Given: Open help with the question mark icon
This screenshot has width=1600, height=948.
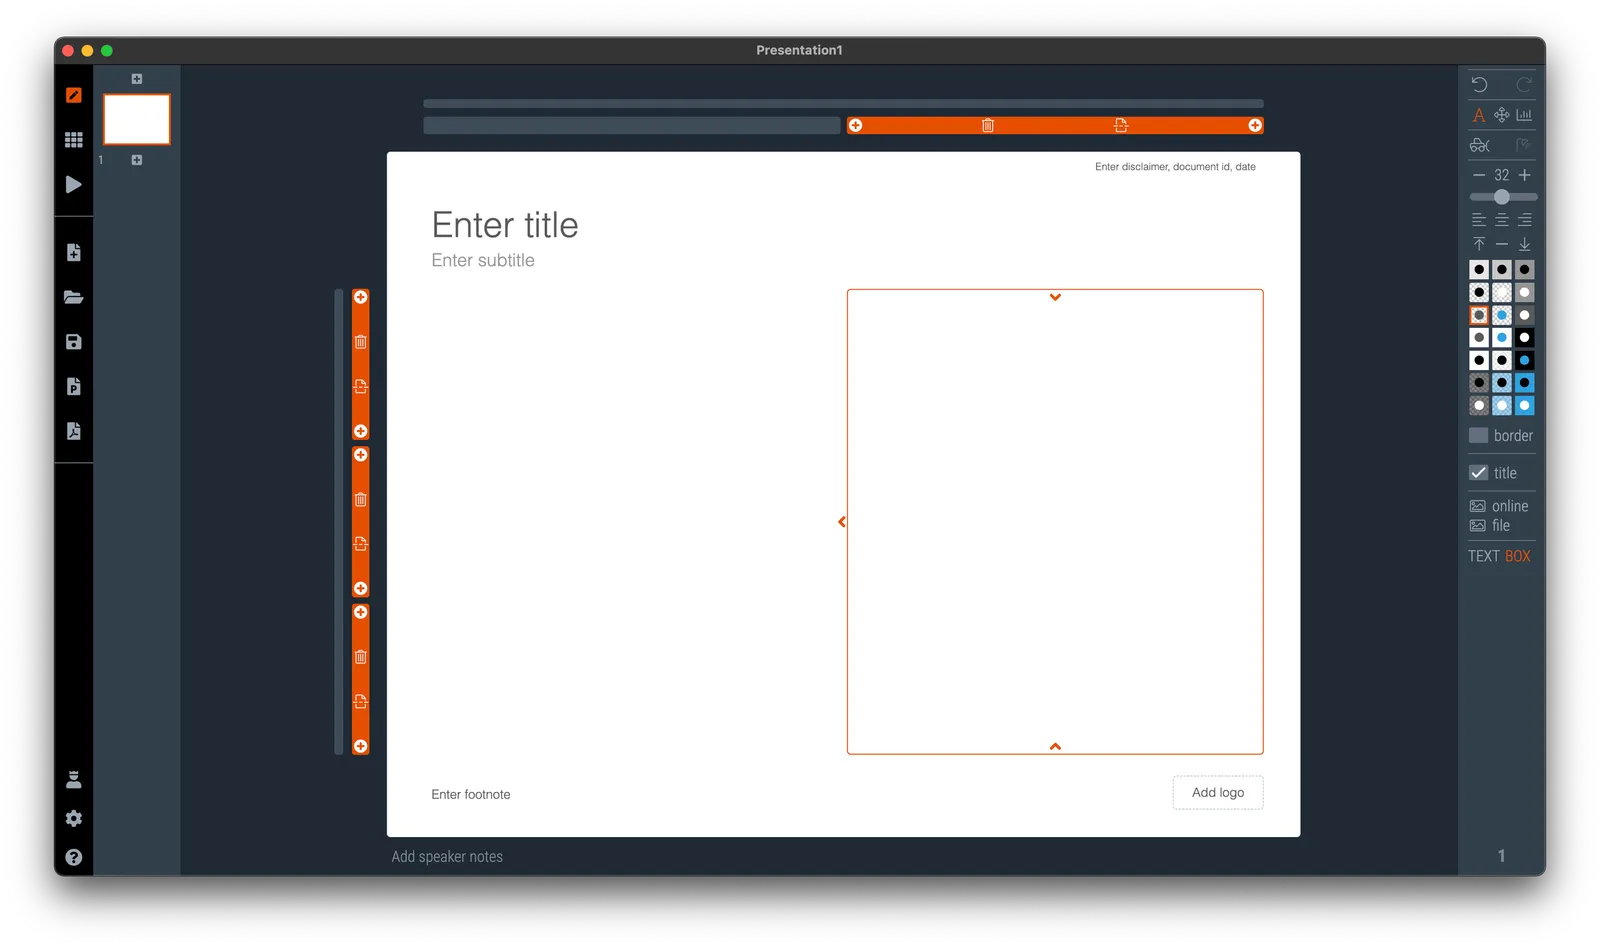Looking at the screenshot, I should (x=73, y=857).
